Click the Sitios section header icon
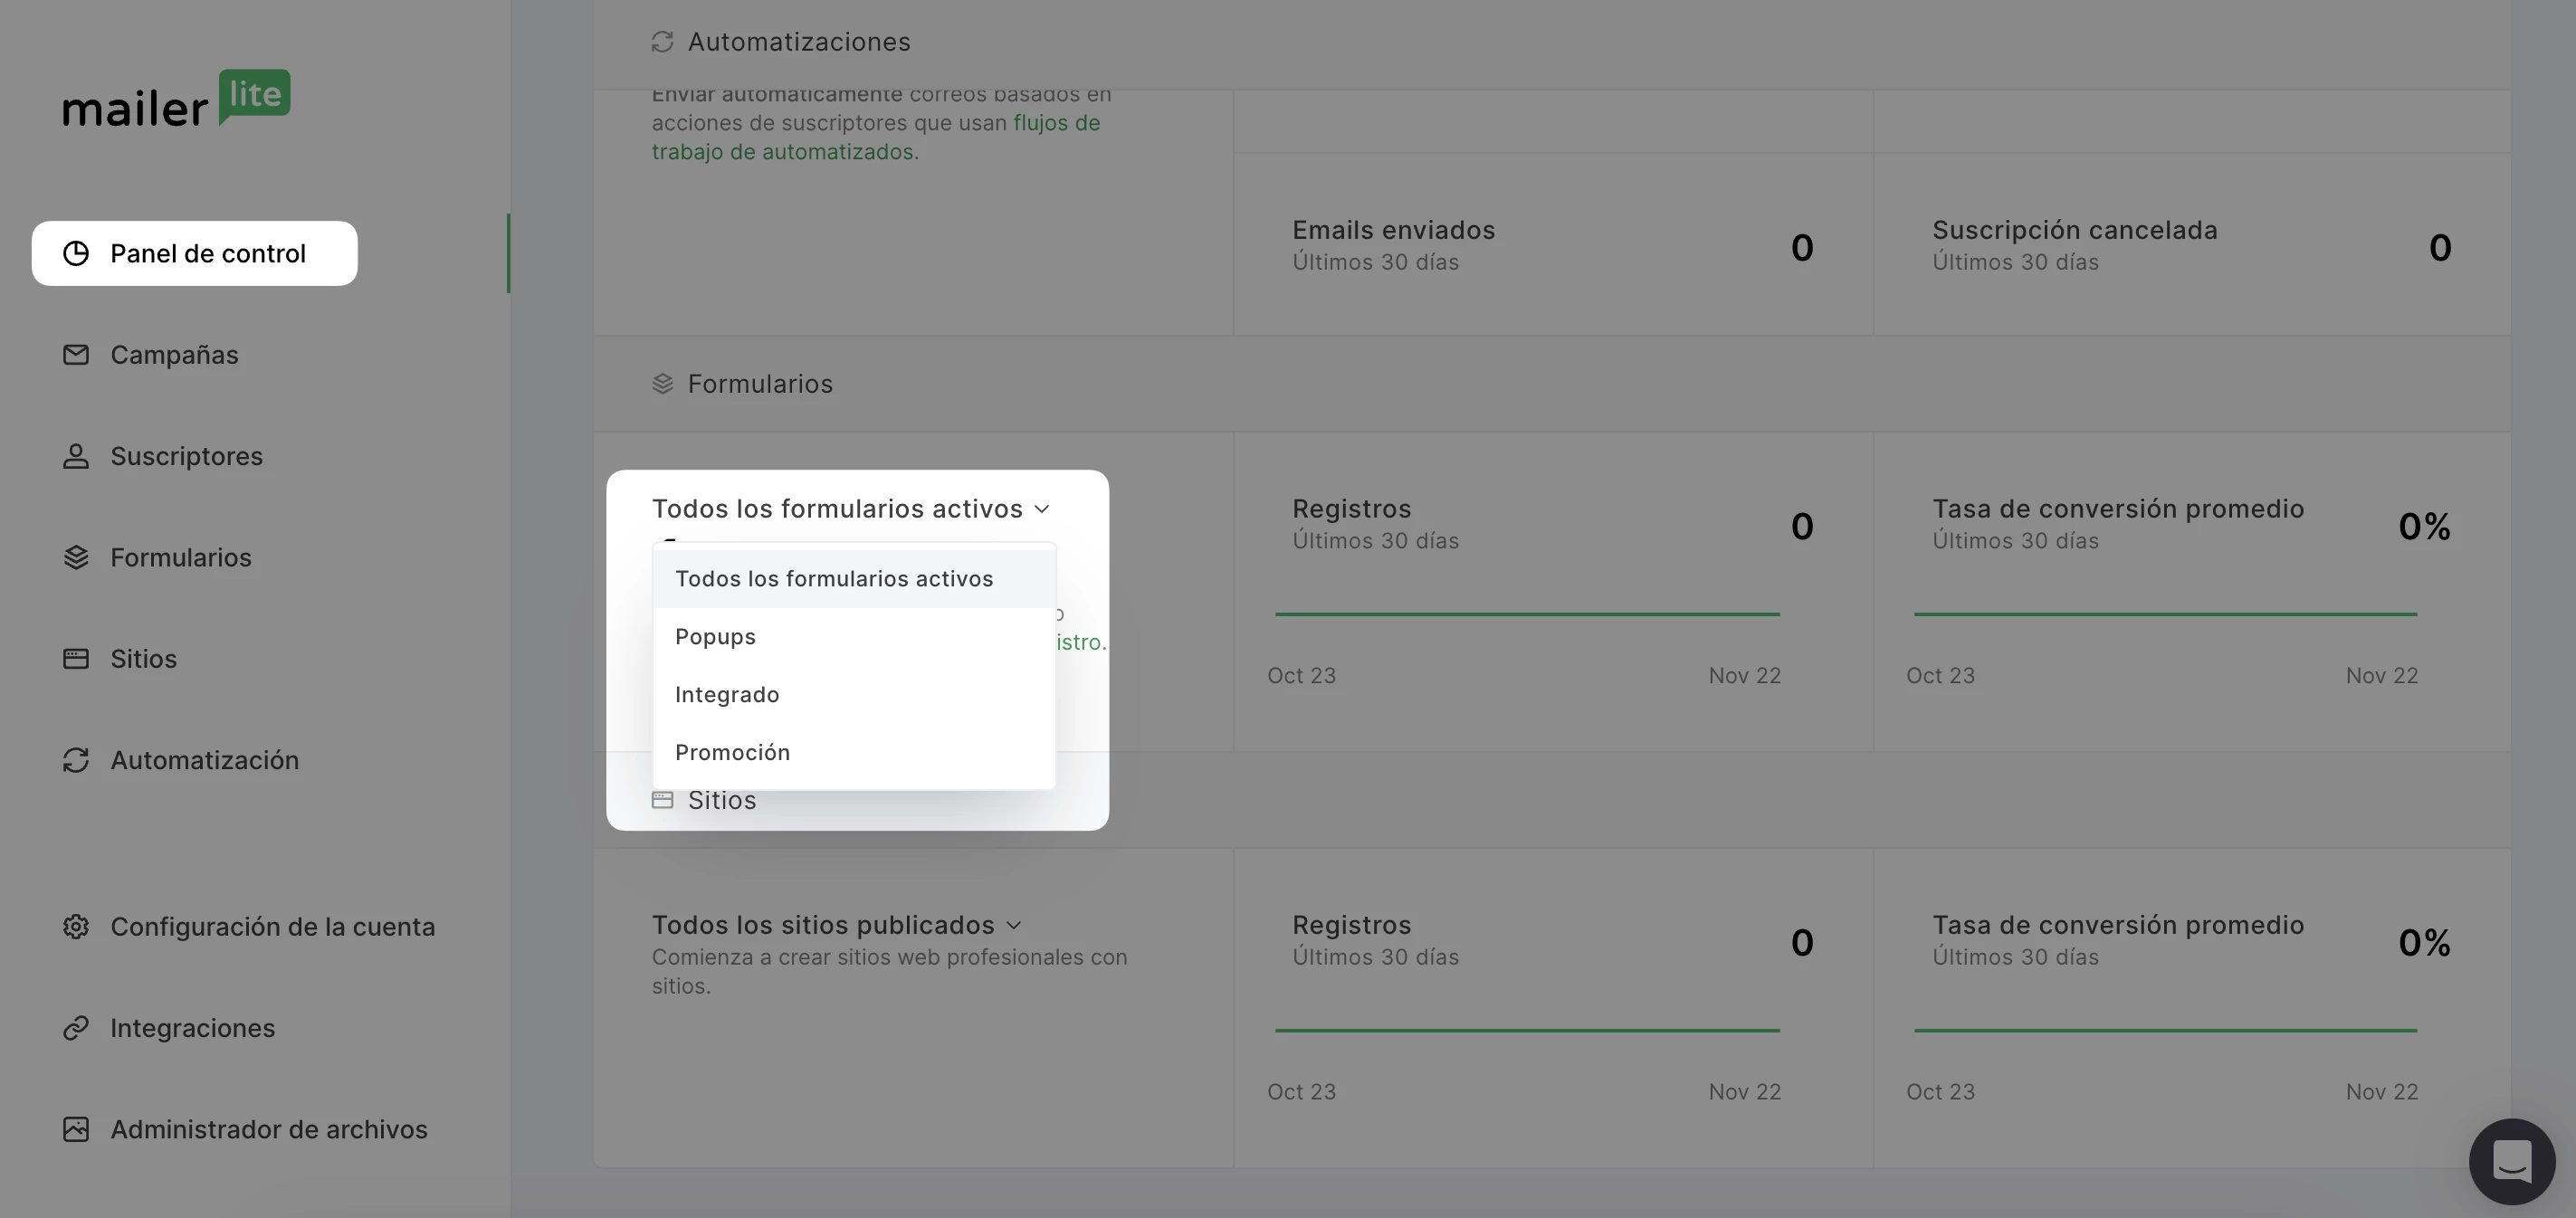This screenshot has width=2576, height=1218. tap(662, 800)
